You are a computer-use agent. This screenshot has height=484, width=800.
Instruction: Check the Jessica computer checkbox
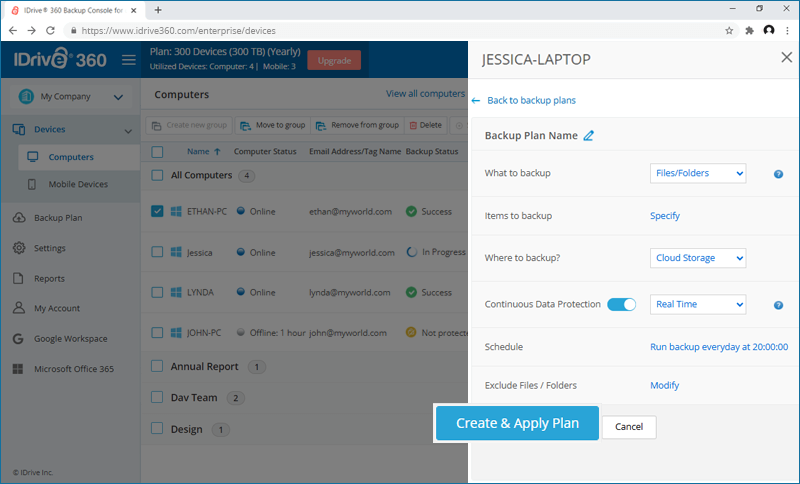[x=157, y=252]
